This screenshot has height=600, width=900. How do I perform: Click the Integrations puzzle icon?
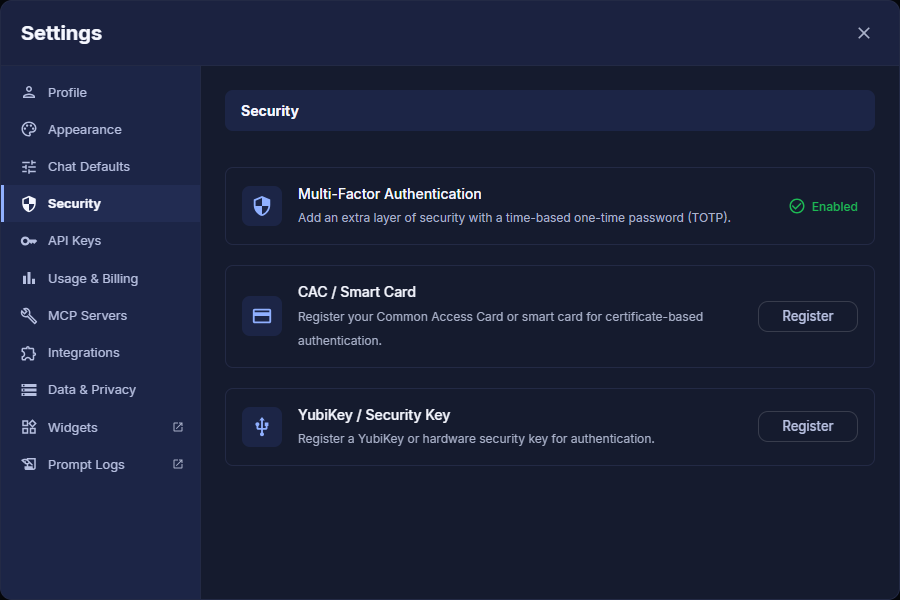(x=29, y=353)
